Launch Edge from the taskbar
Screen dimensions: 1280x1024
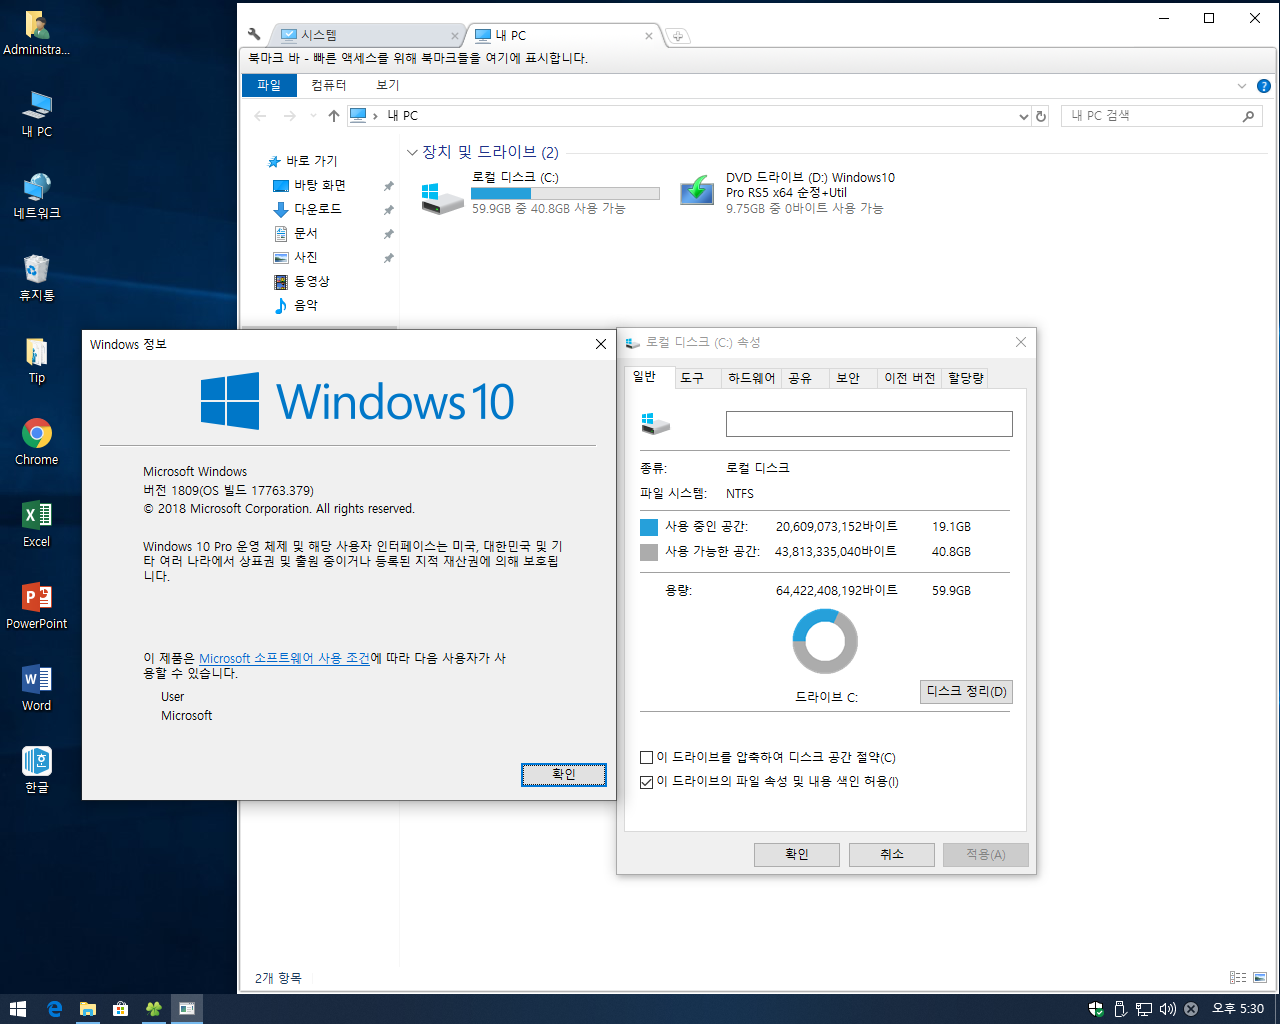pos(54,1009)
